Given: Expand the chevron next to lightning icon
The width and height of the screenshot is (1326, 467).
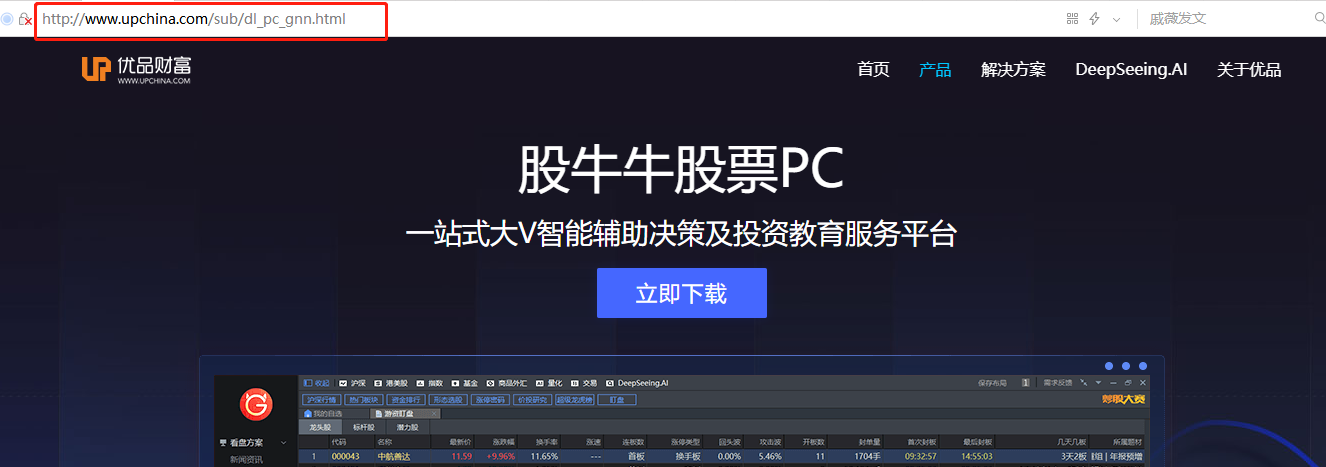Looking at the screenshot, I should click(x=1116, y=19).
